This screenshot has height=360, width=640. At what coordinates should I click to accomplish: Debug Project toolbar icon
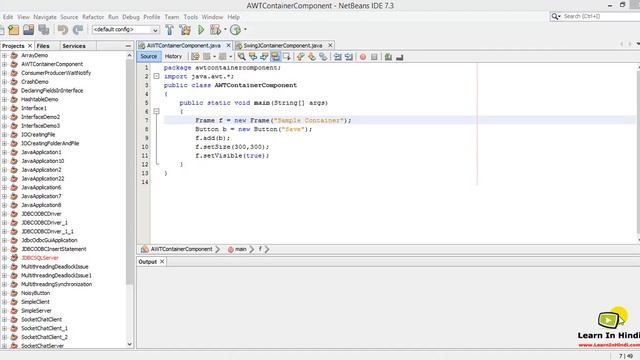pos(215,29)
